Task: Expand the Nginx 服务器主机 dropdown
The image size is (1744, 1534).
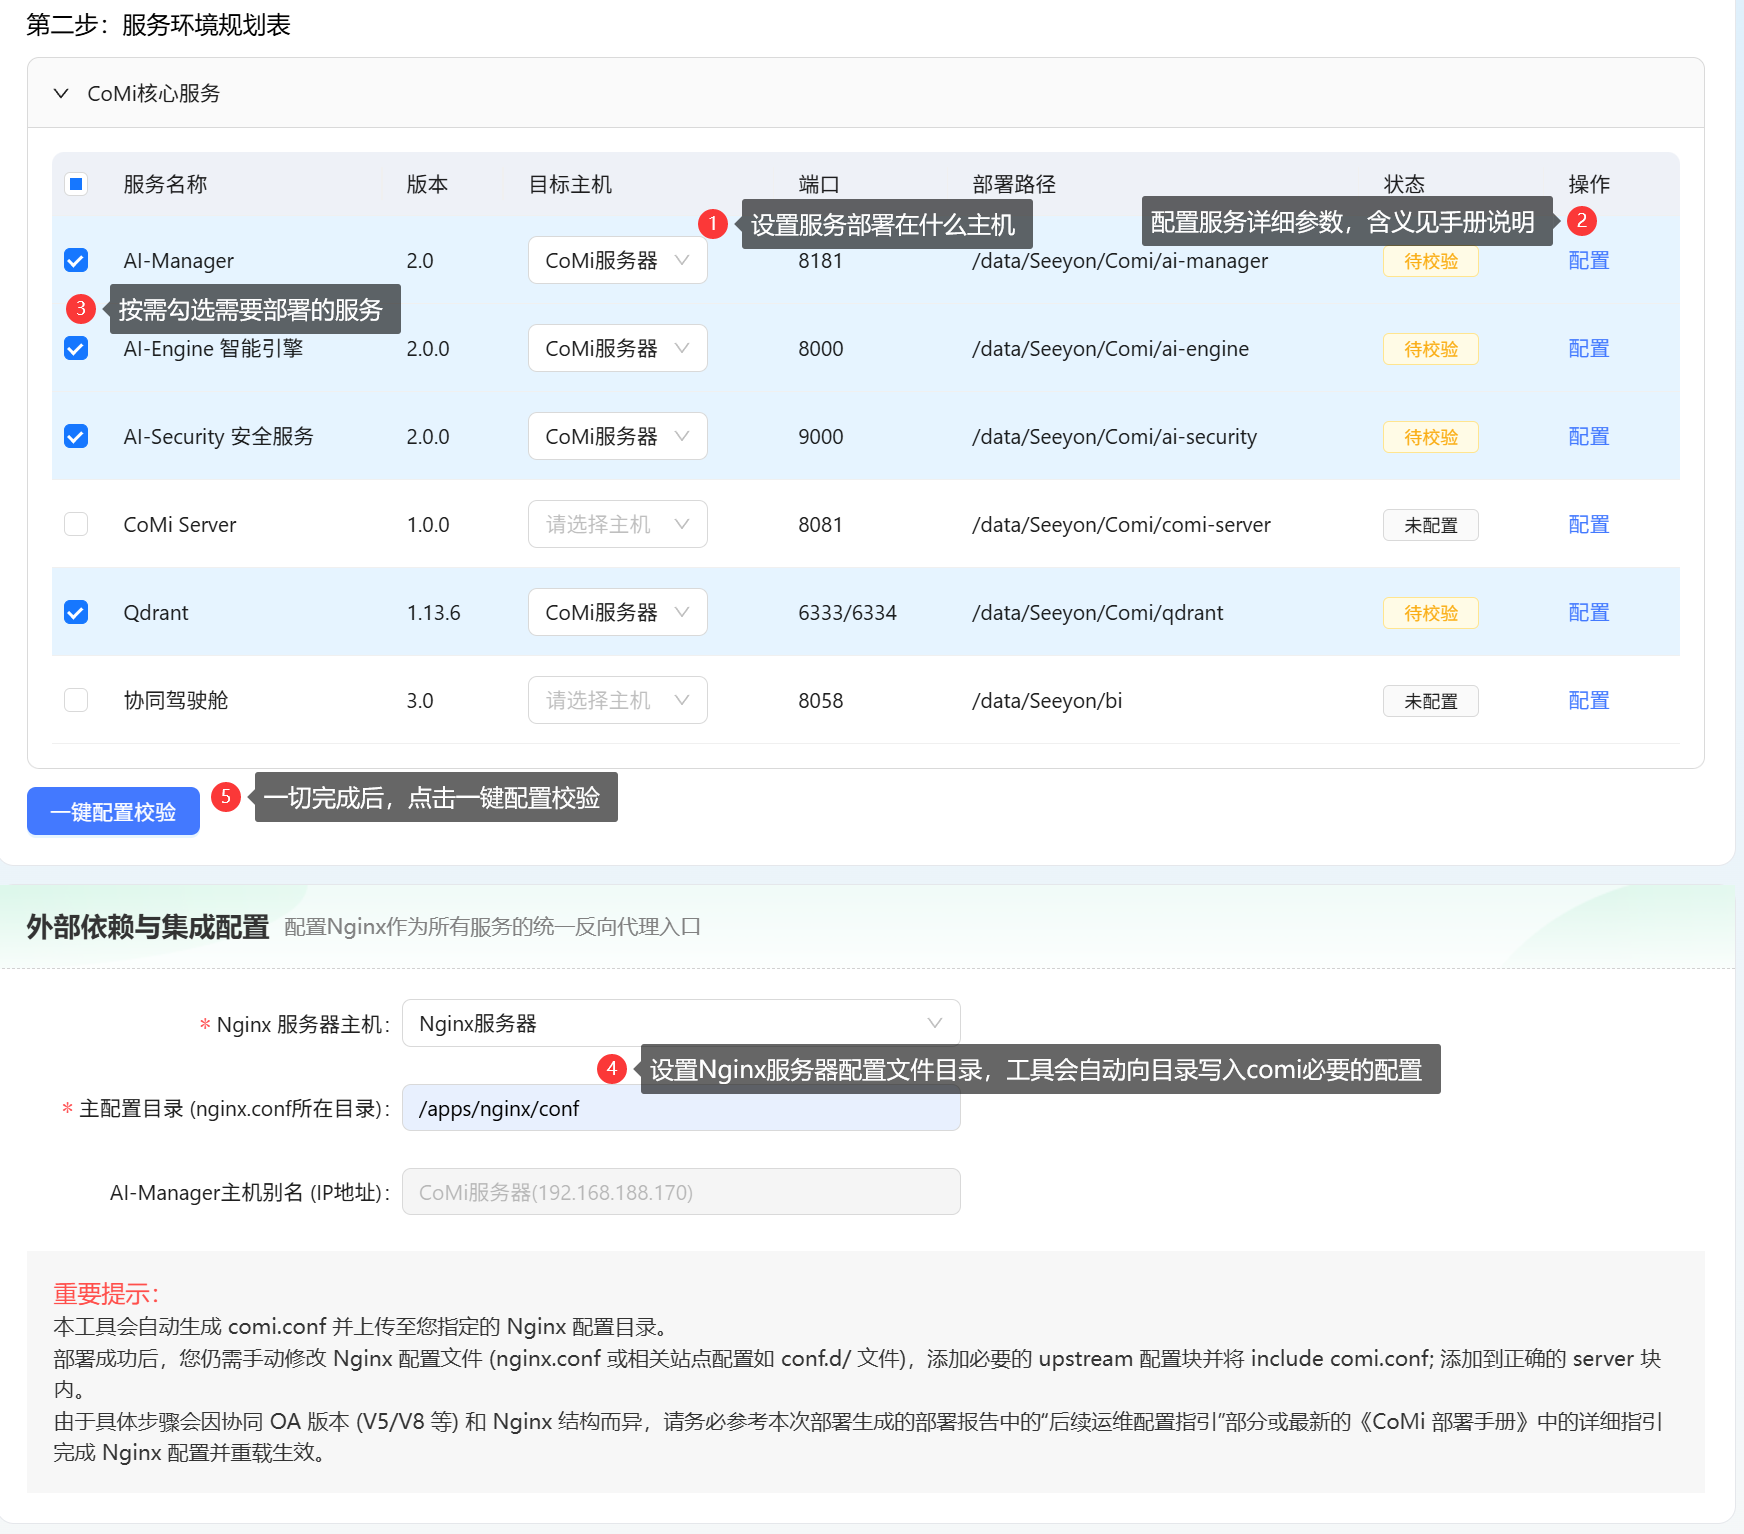Action: point(680,1023)
